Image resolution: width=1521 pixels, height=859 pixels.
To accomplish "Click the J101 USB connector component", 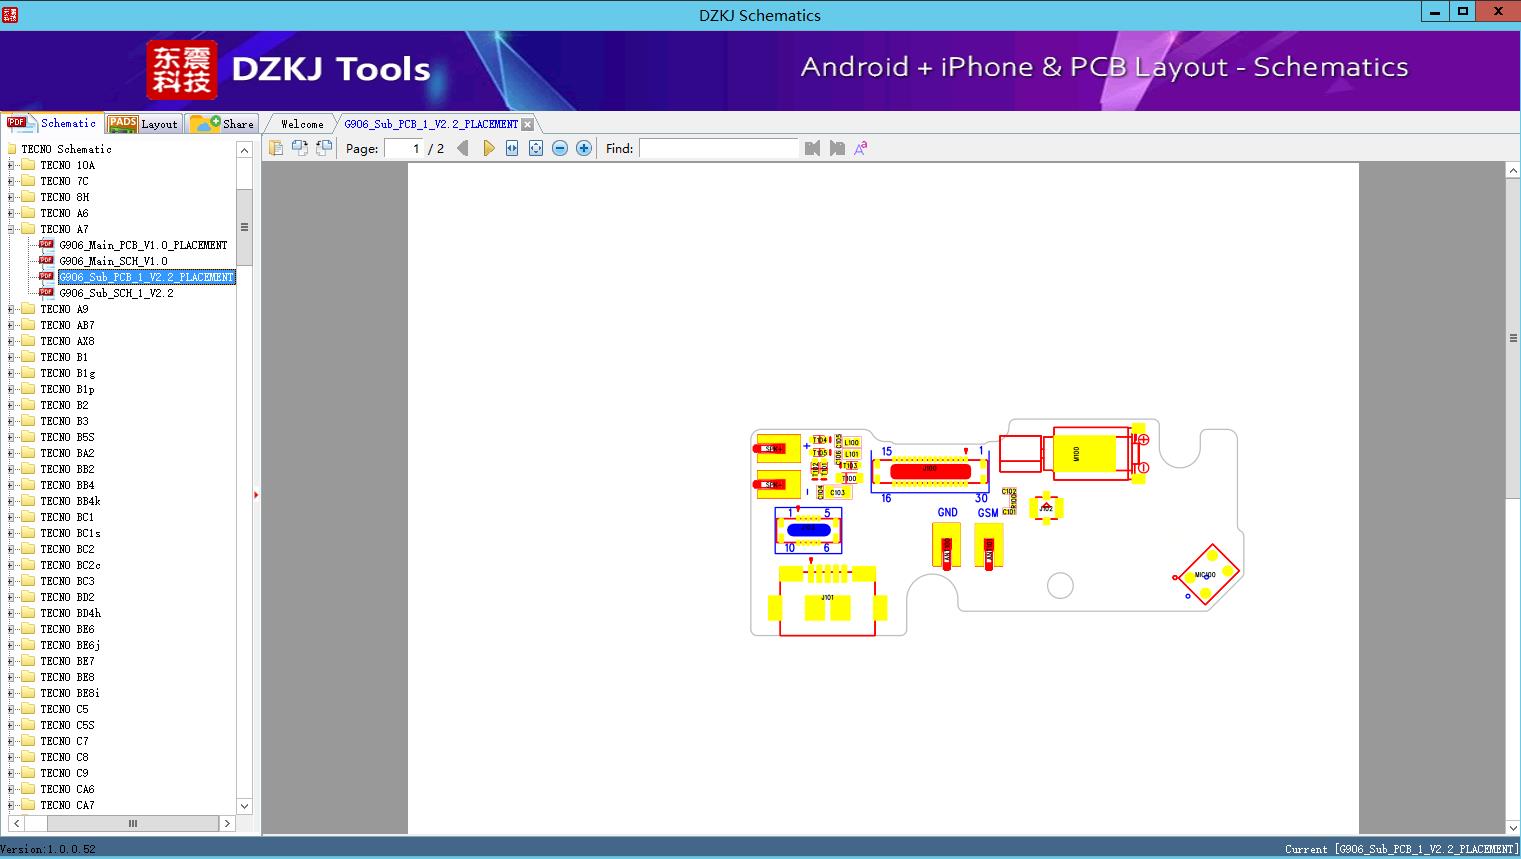I will click(827, 601).
